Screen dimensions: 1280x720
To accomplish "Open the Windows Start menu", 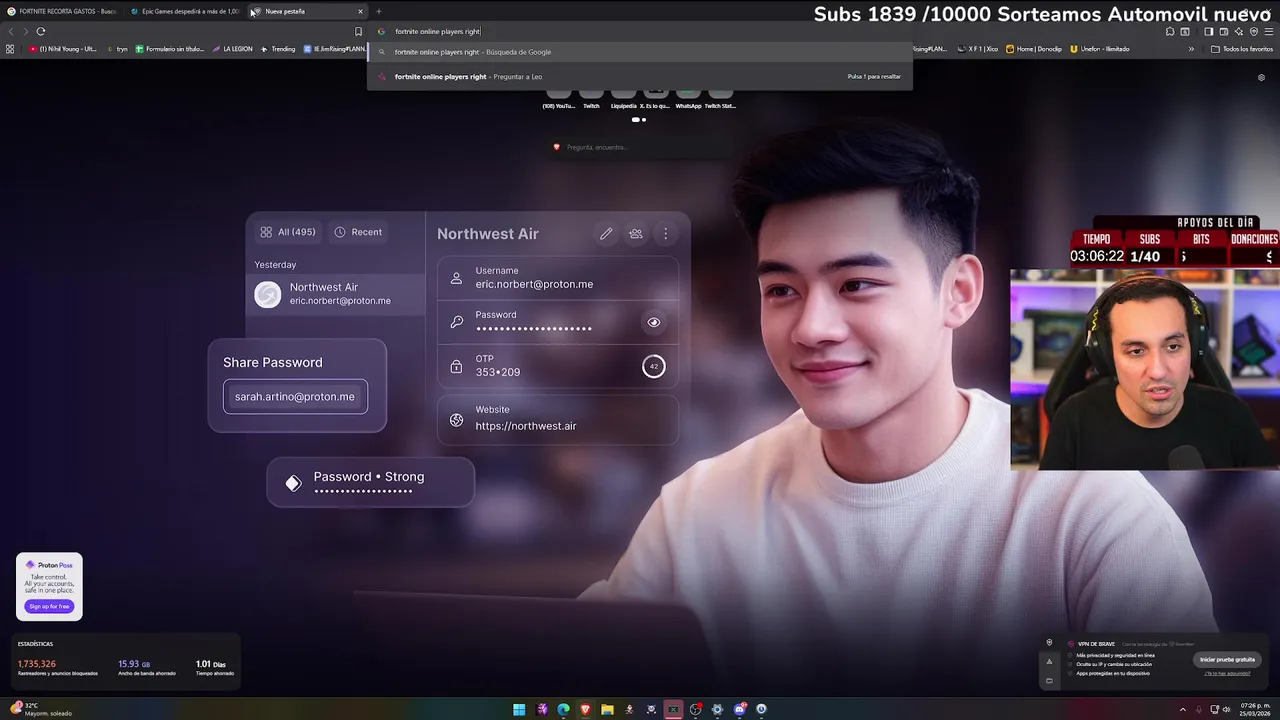I will [519, 709].
